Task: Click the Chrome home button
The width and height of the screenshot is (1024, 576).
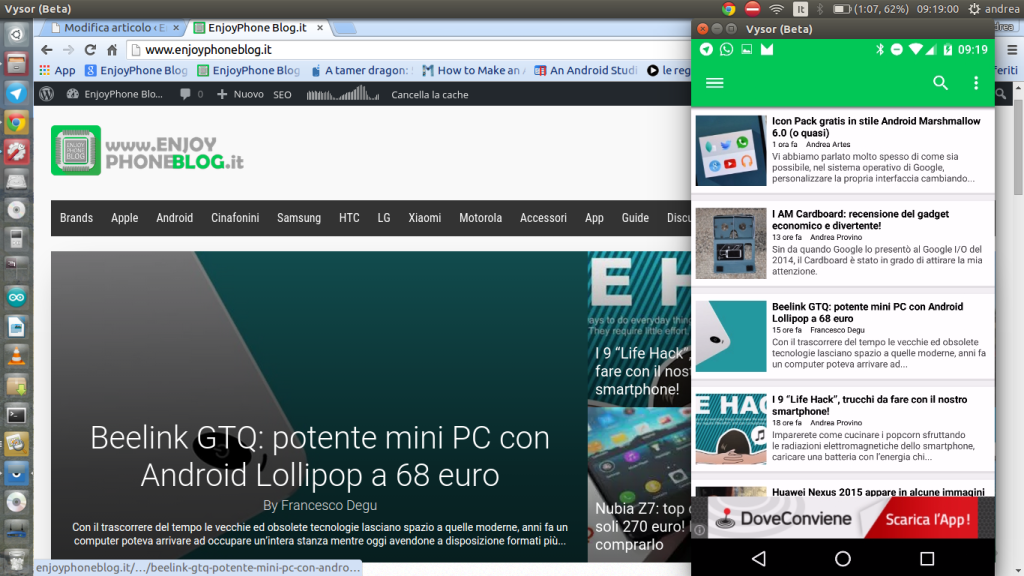Action: click(112, 50)
